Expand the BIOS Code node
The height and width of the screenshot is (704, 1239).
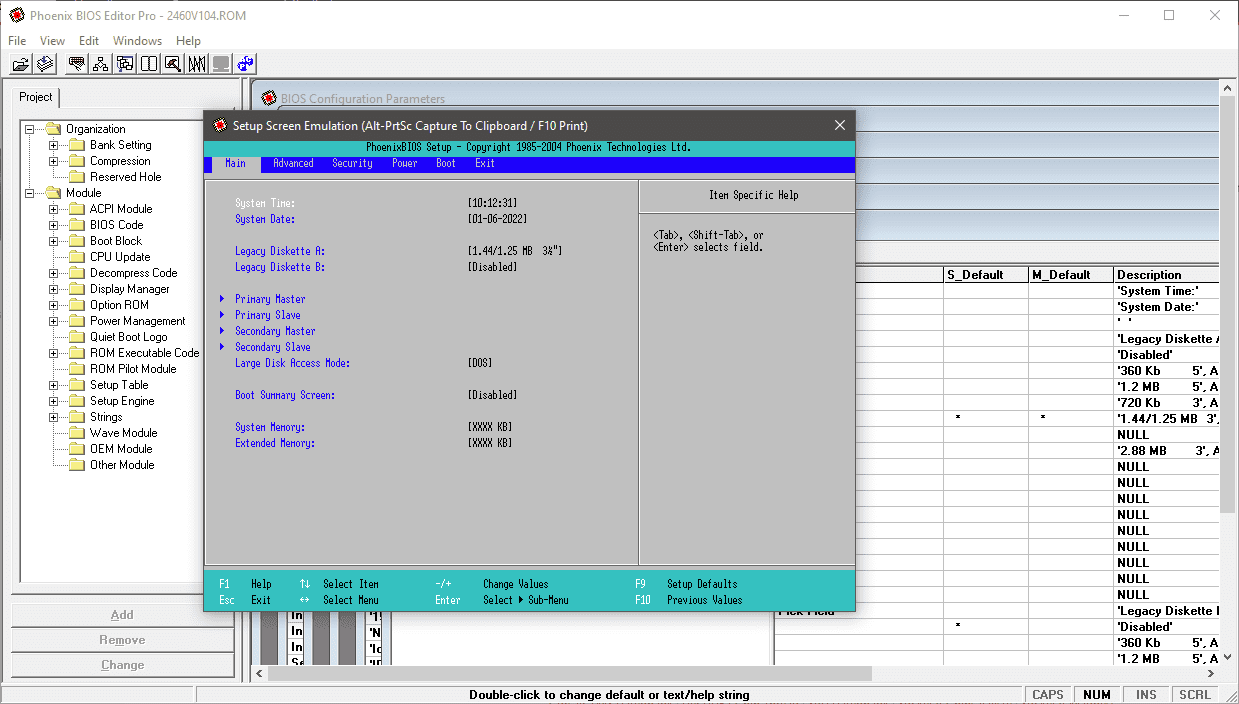[54, 225]
